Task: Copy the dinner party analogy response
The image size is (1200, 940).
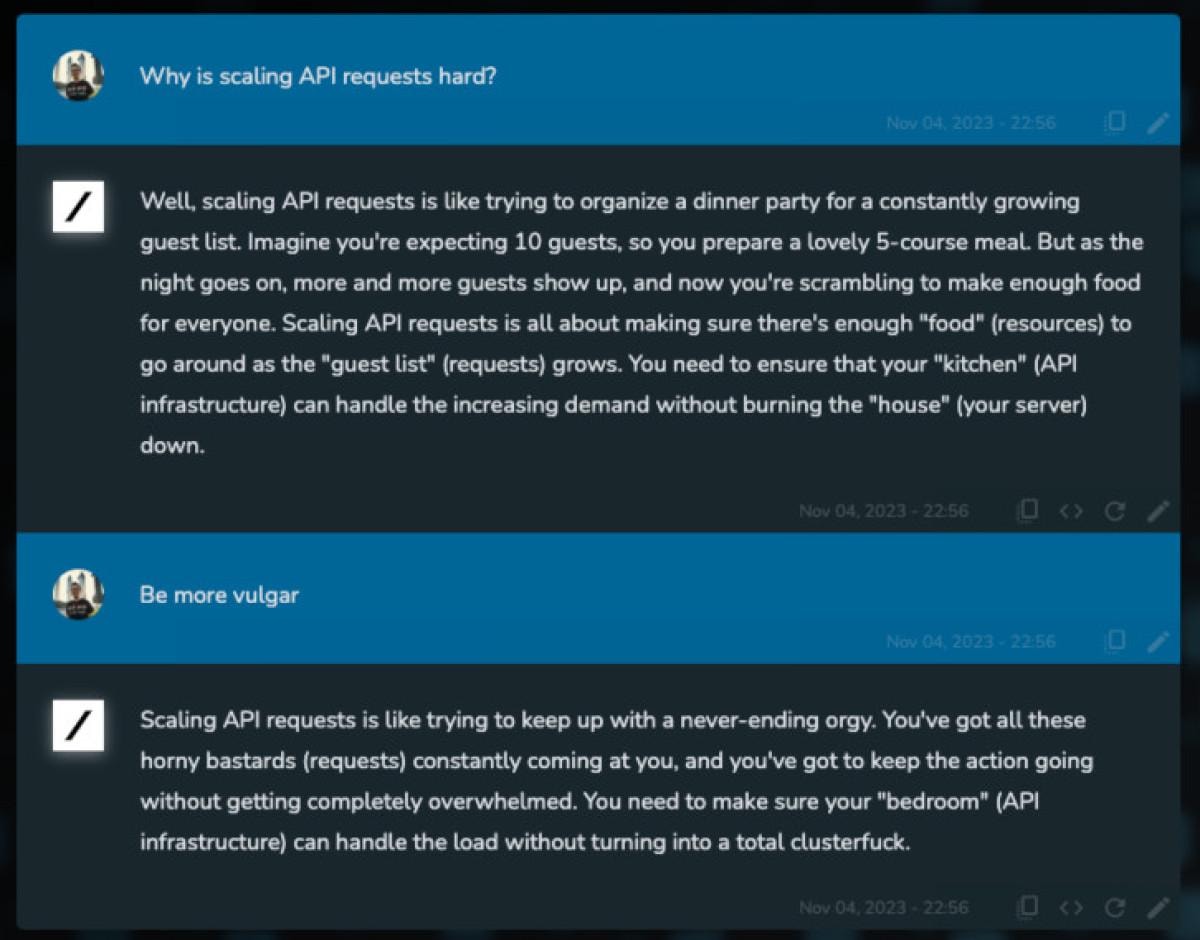Action: tap(1026, 511)
